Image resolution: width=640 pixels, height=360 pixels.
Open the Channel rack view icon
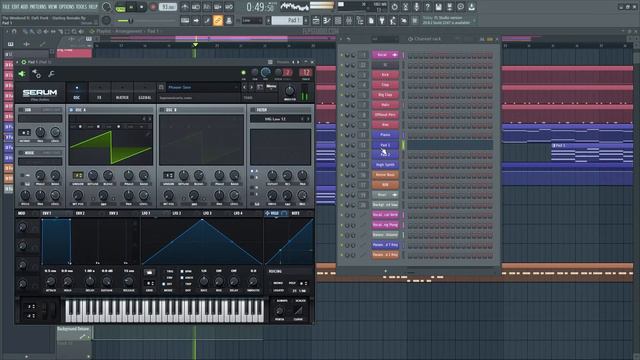(x=338, y=20)
